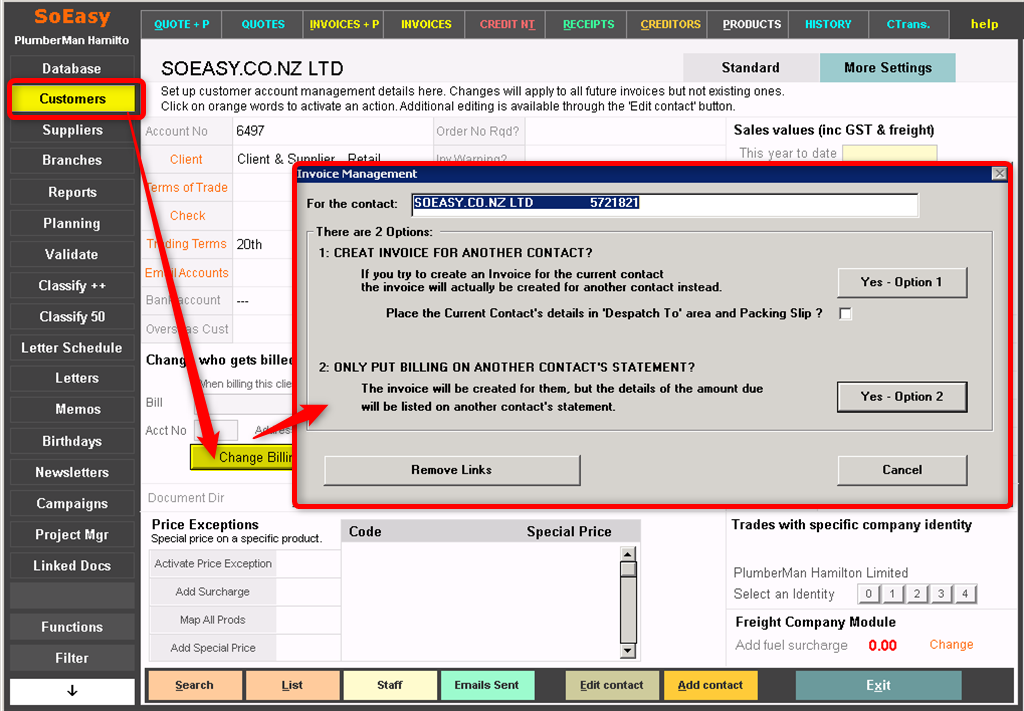
Task: Go to CREDIT NT tab
Action: click(x=507, y=25)
